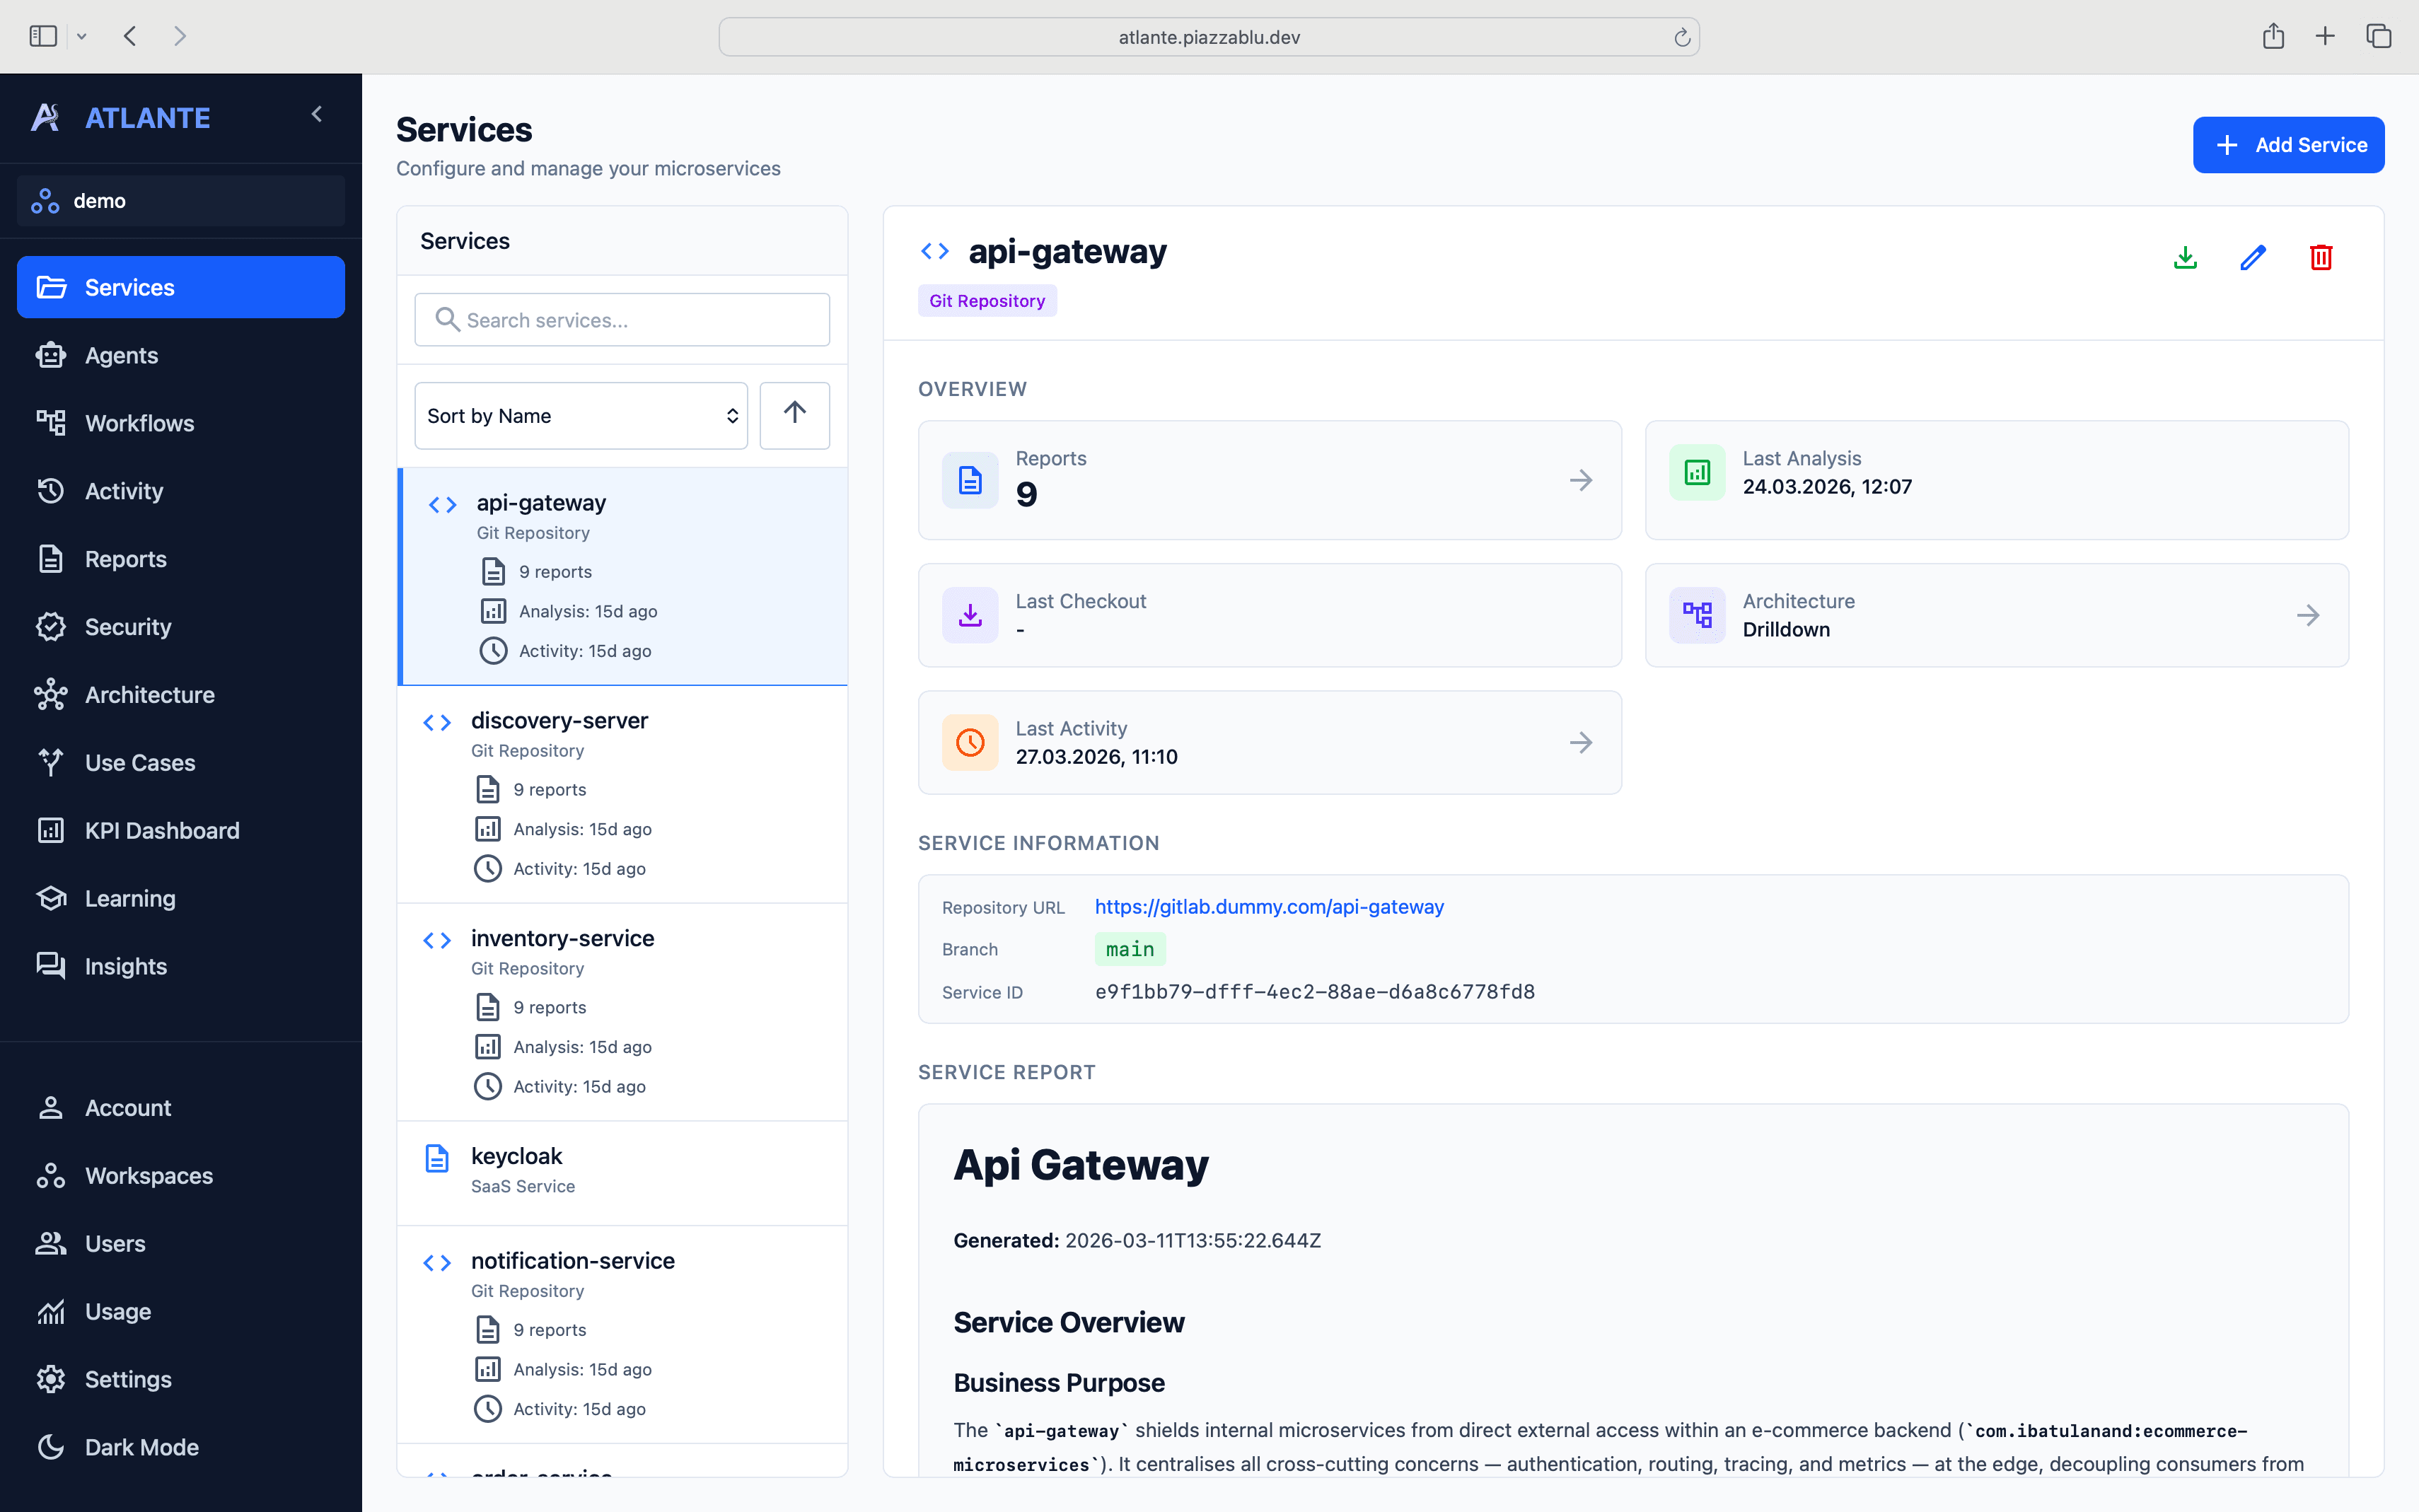
Task: Go to the KPI Dashboard page
Action: tap(162, 830)
